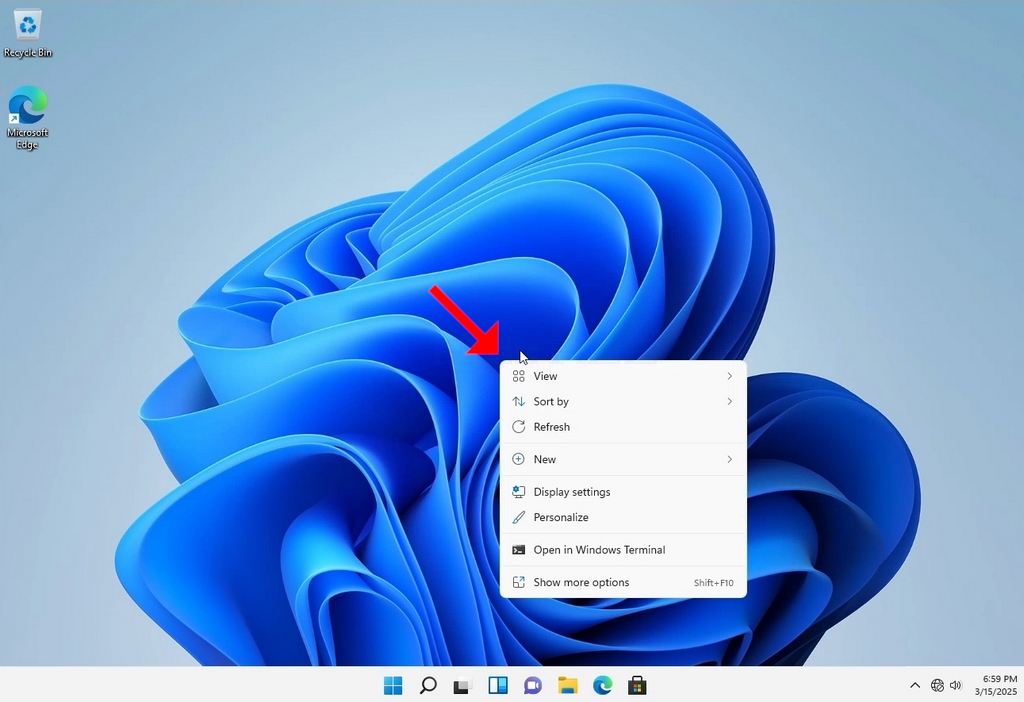Click the grid icon next to View
This screenshot has width=1024, height=702.
point(519,376)
